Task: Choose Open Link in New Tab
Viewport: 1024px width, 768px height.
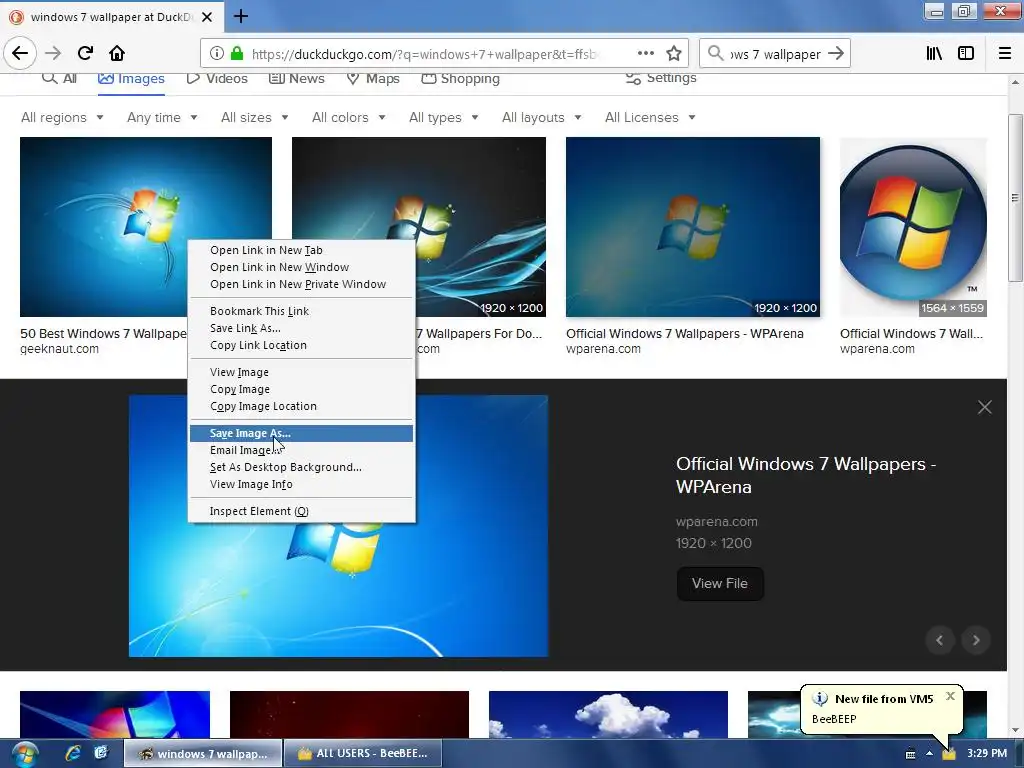Action: click(301, 250)
